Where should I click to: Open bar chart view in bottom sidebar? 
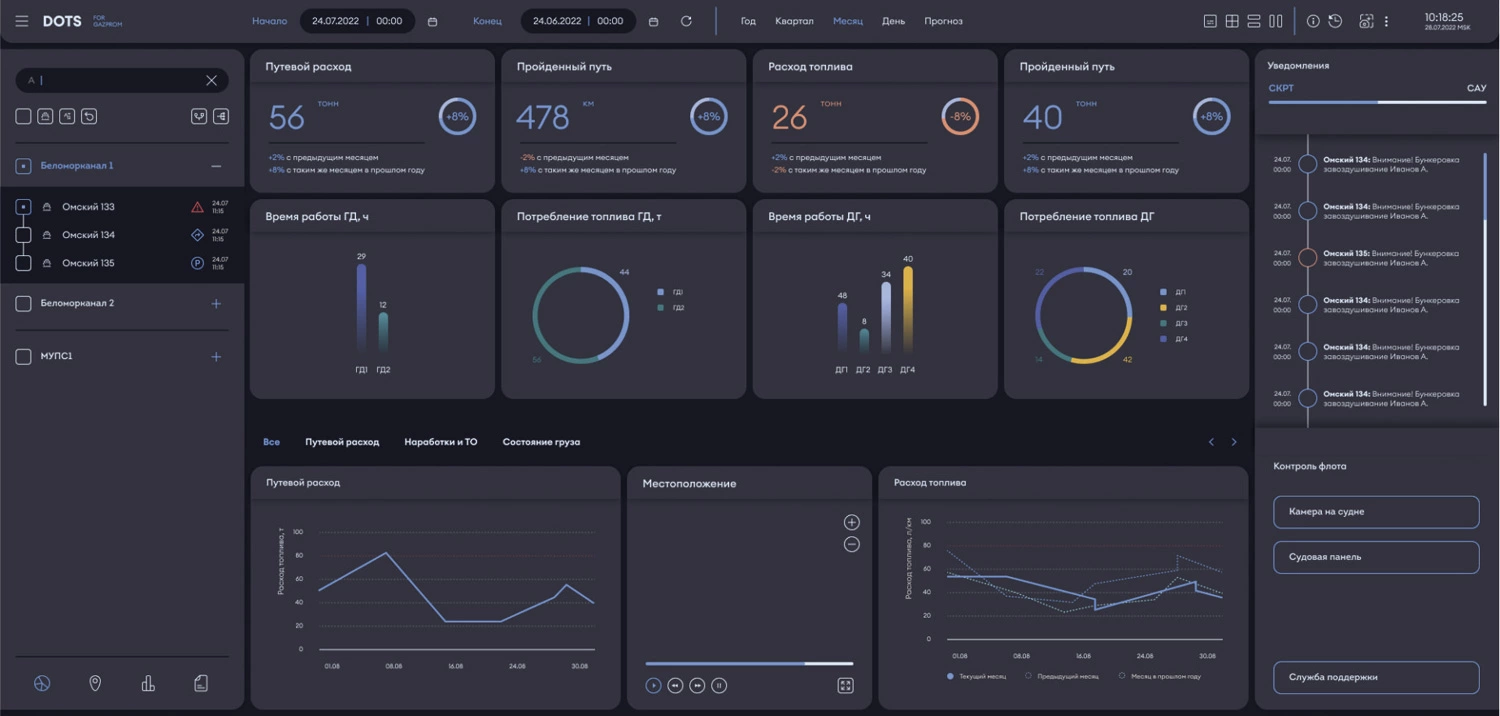(148, 683)
